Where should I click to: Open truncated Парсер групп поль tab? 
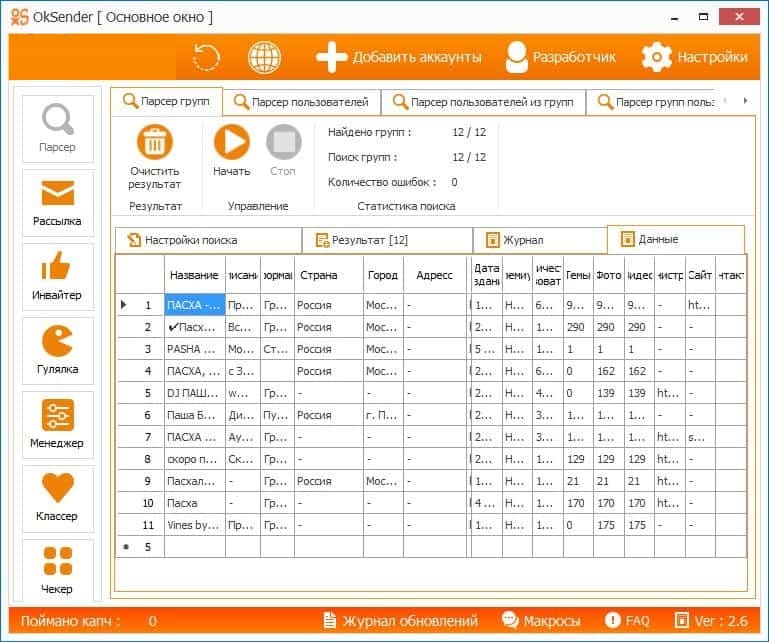(x=651, y=102)
